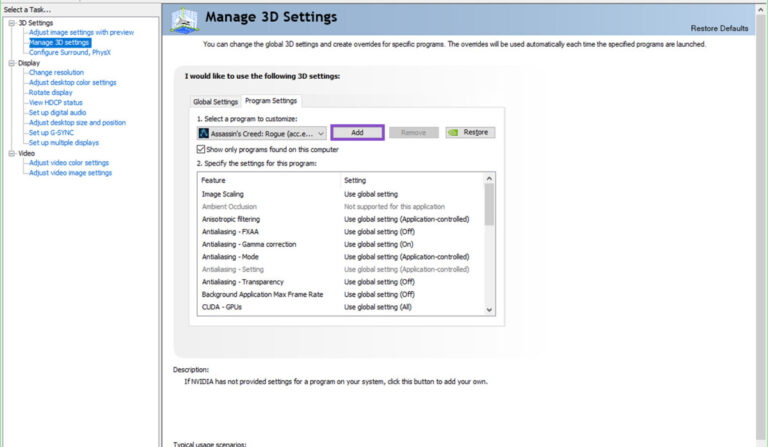Select the Antialiasing - FXAA row
This screenshot has width=768, height=447.
click(341, 232)
